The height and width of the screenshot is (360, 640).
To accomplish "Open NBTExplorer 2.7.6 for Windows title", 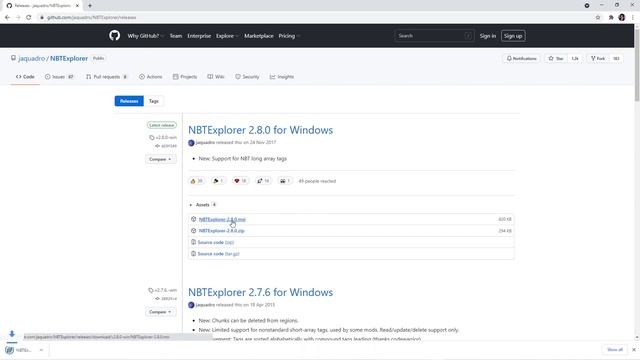I will point(260,292).
